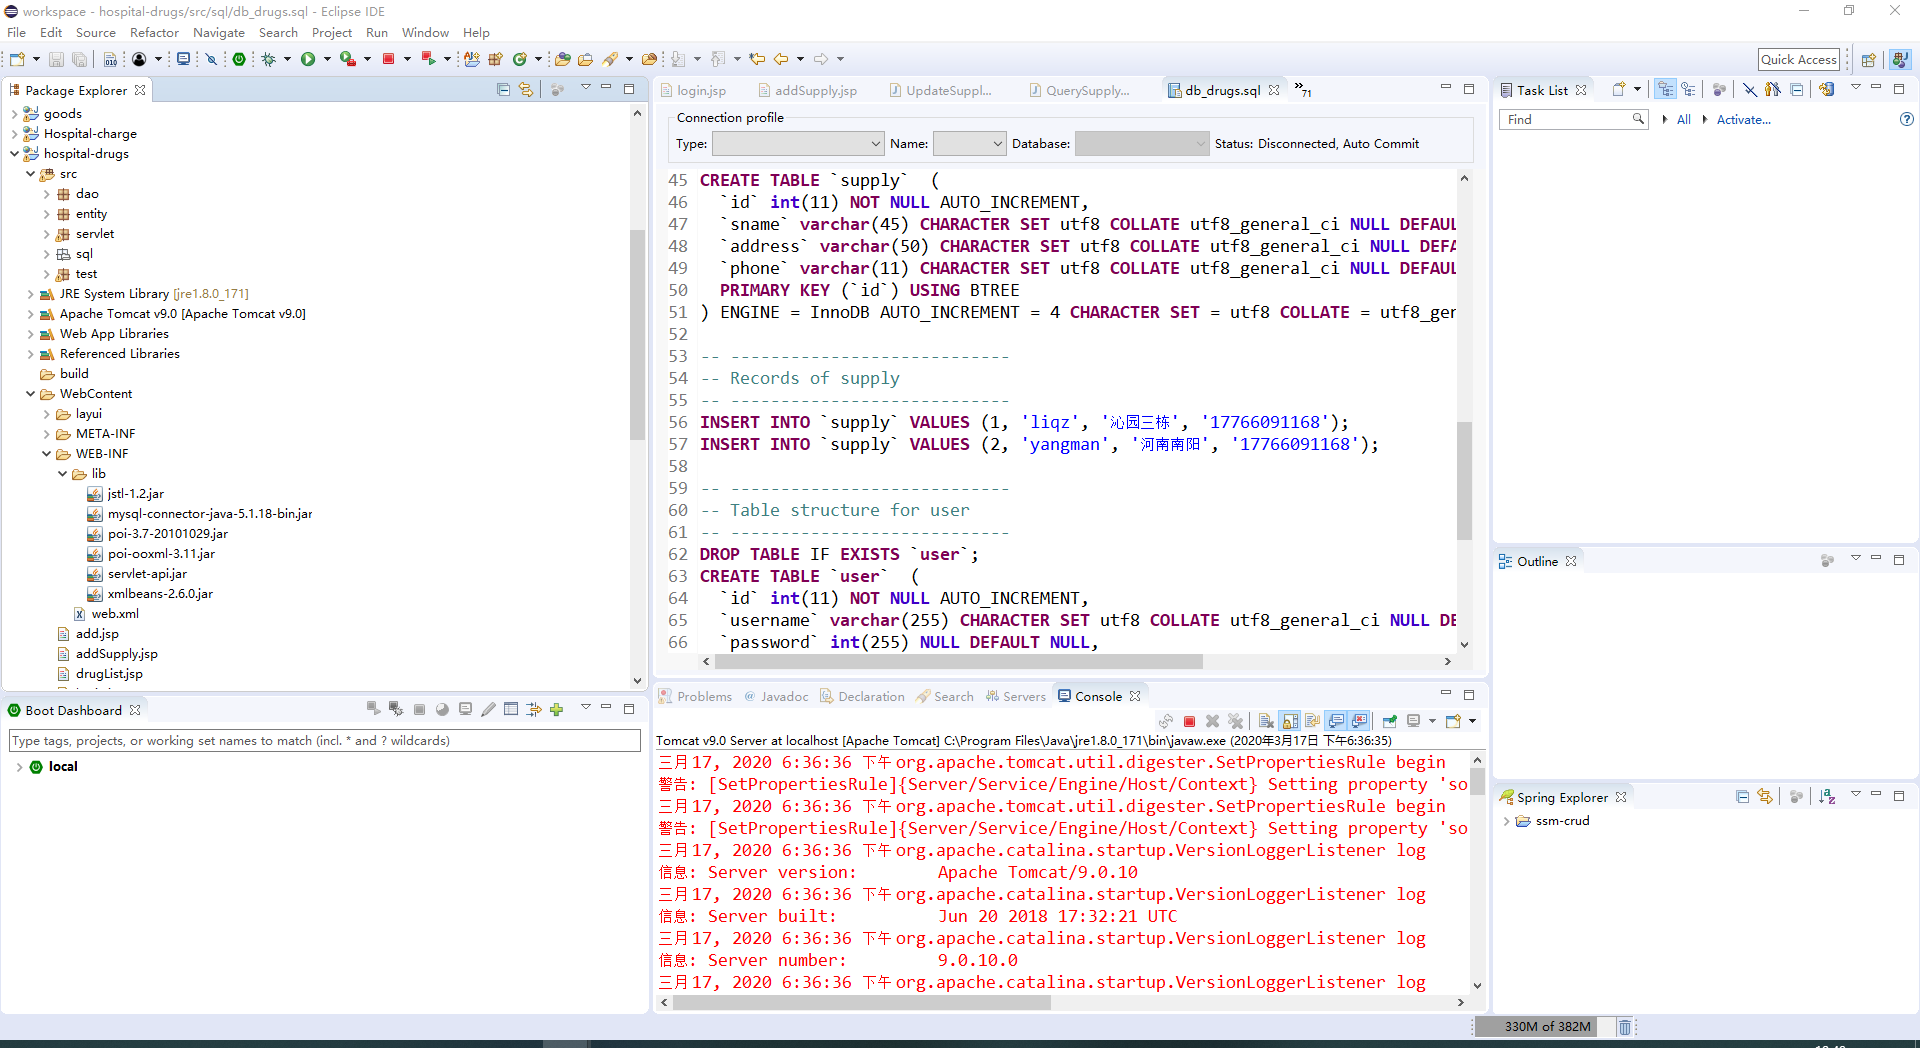Terminate Tomcat with Console red stop icon
This screenshot has width=1920, height=1048.
tap(1189, 721)
